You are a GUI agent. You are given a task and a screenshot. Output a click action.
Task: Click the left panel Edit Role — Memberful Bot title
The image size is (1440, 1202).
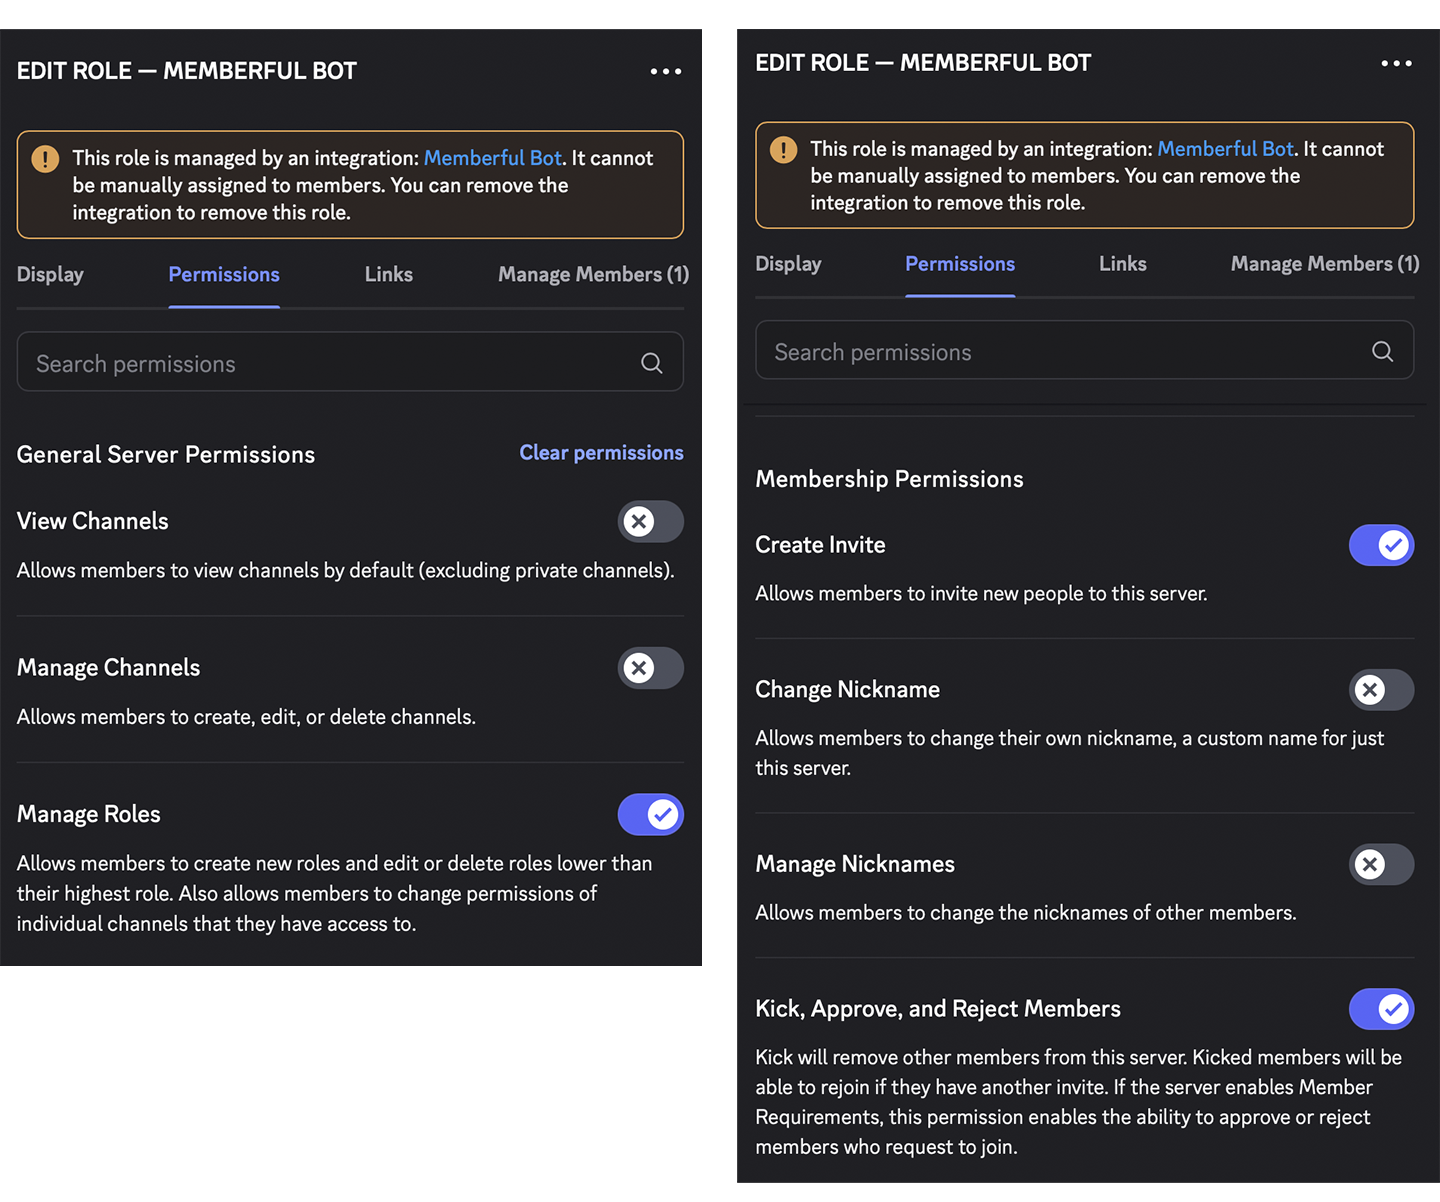[x=187, y=71]
